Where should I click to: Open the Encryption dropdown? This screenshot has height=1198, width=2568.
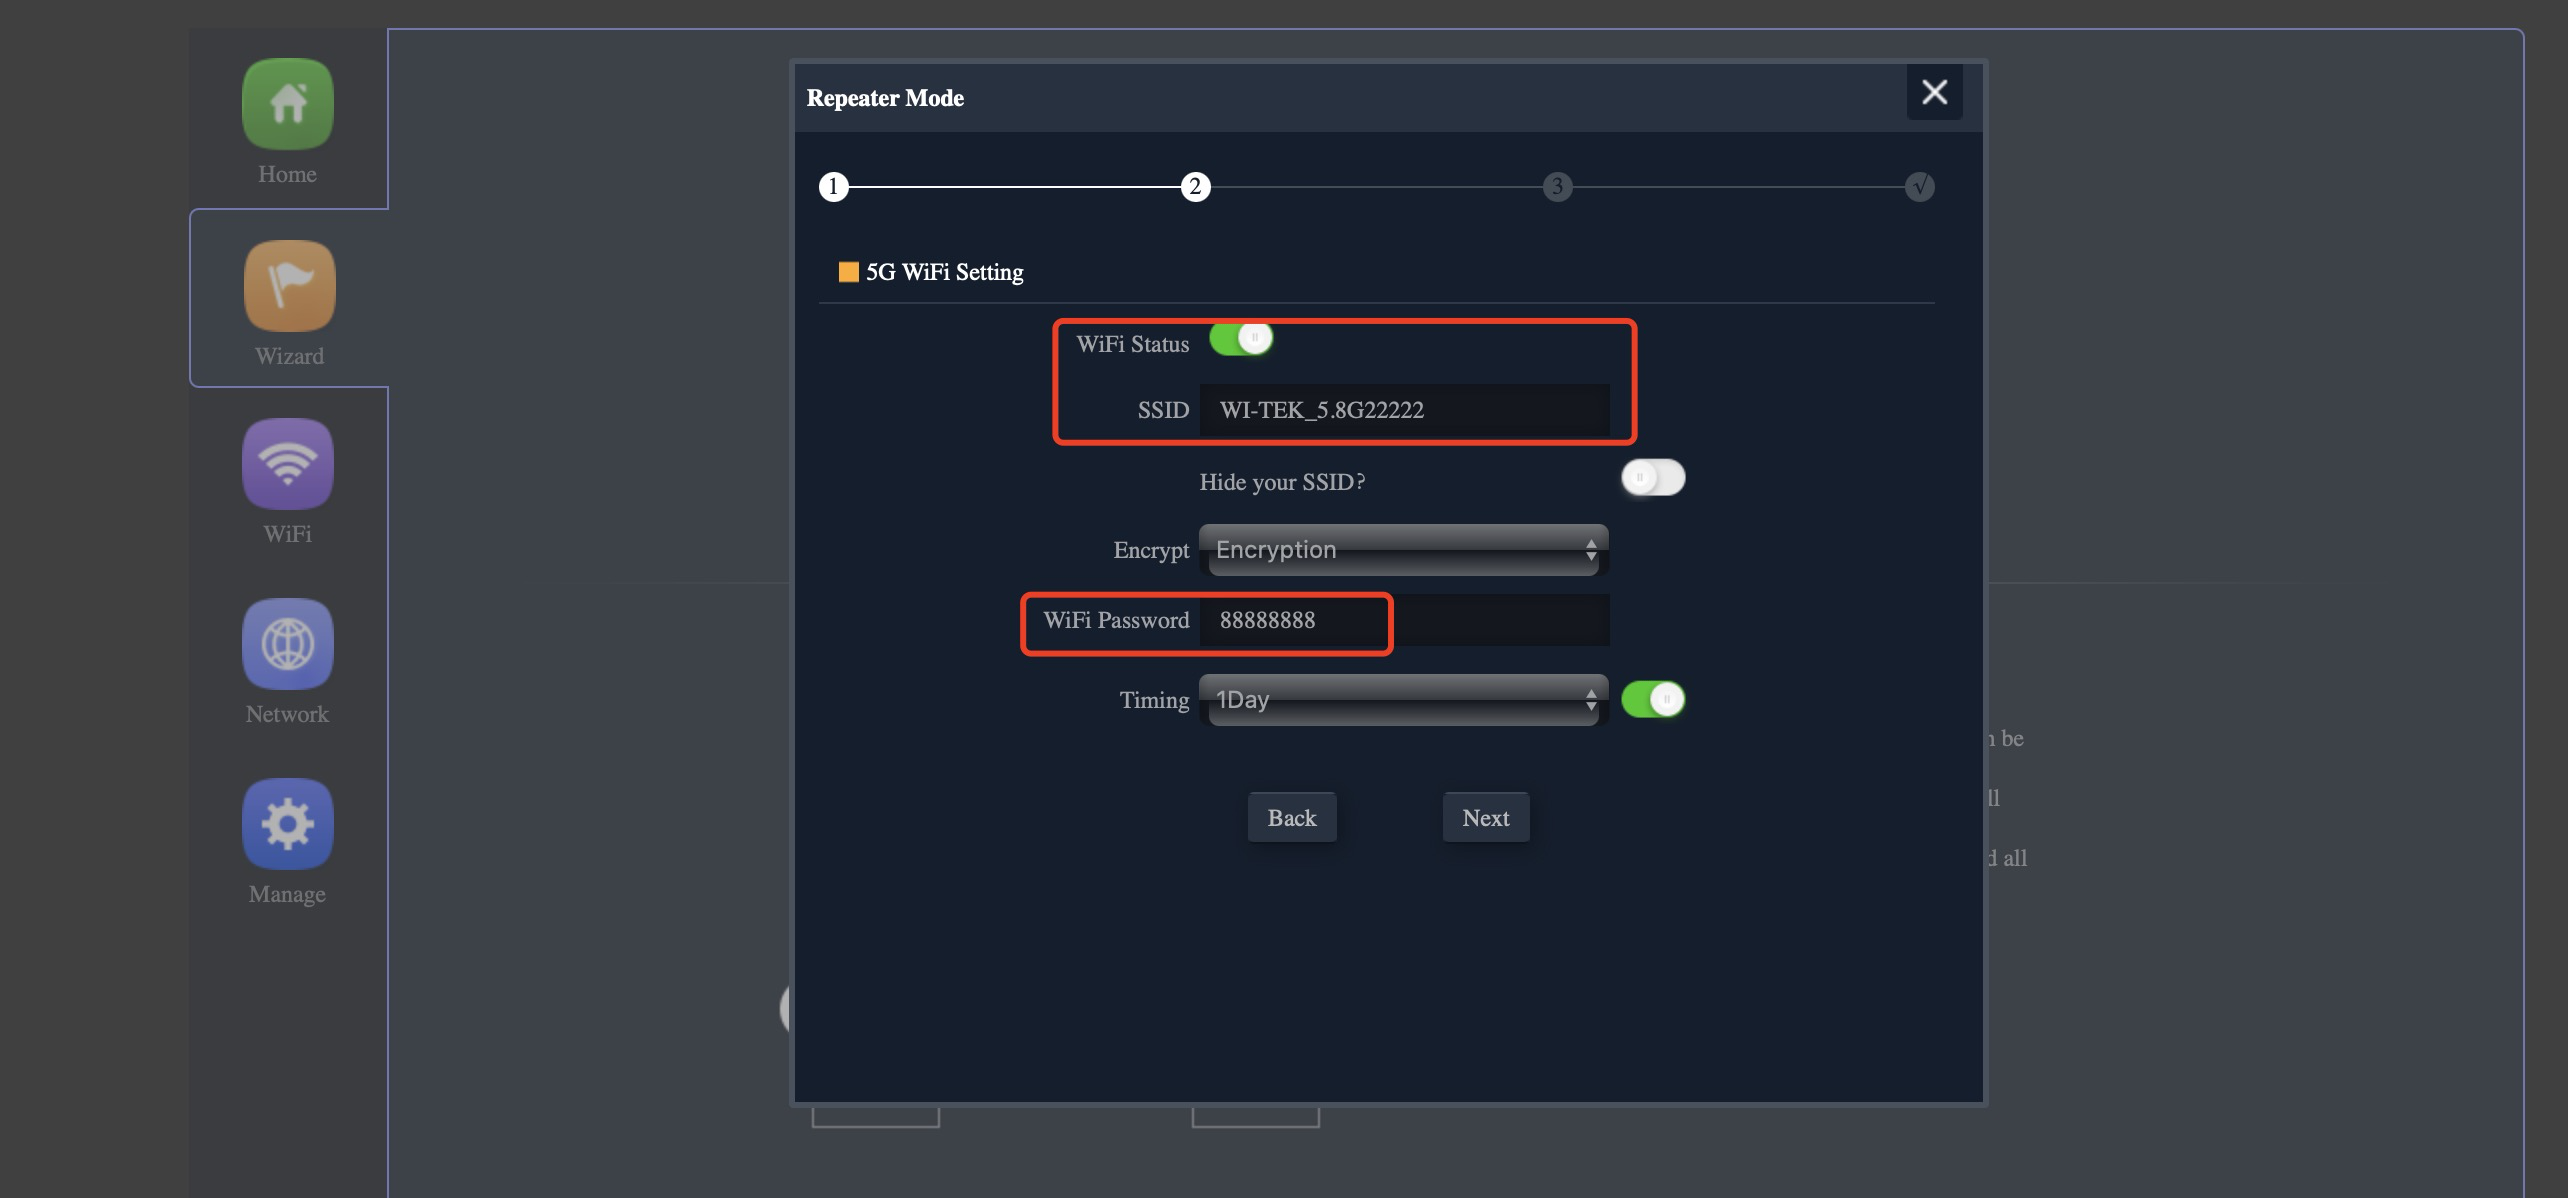[x=1402, y=550]
